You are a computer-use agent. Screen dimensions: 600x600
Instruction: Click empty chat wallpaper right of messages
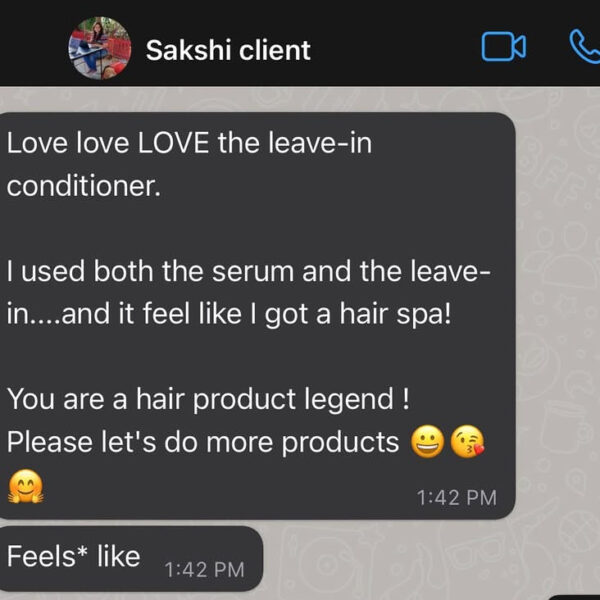click(558, 306)
